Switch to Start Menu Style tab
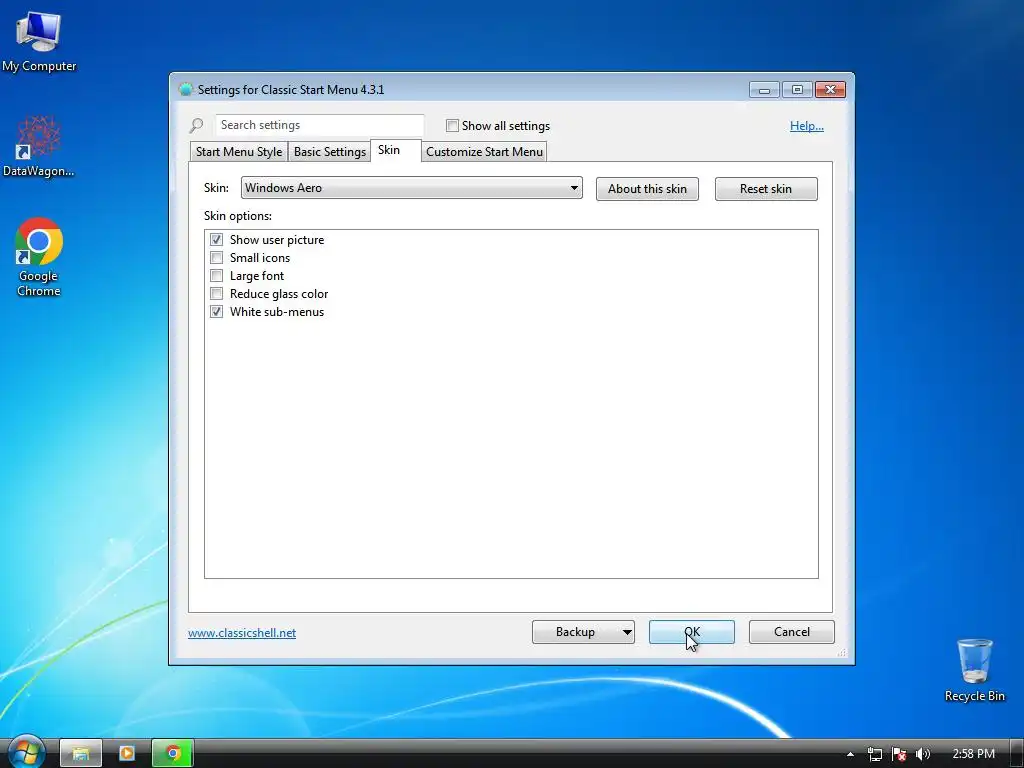Screen dimensions: 1024x768 (238, 152)
